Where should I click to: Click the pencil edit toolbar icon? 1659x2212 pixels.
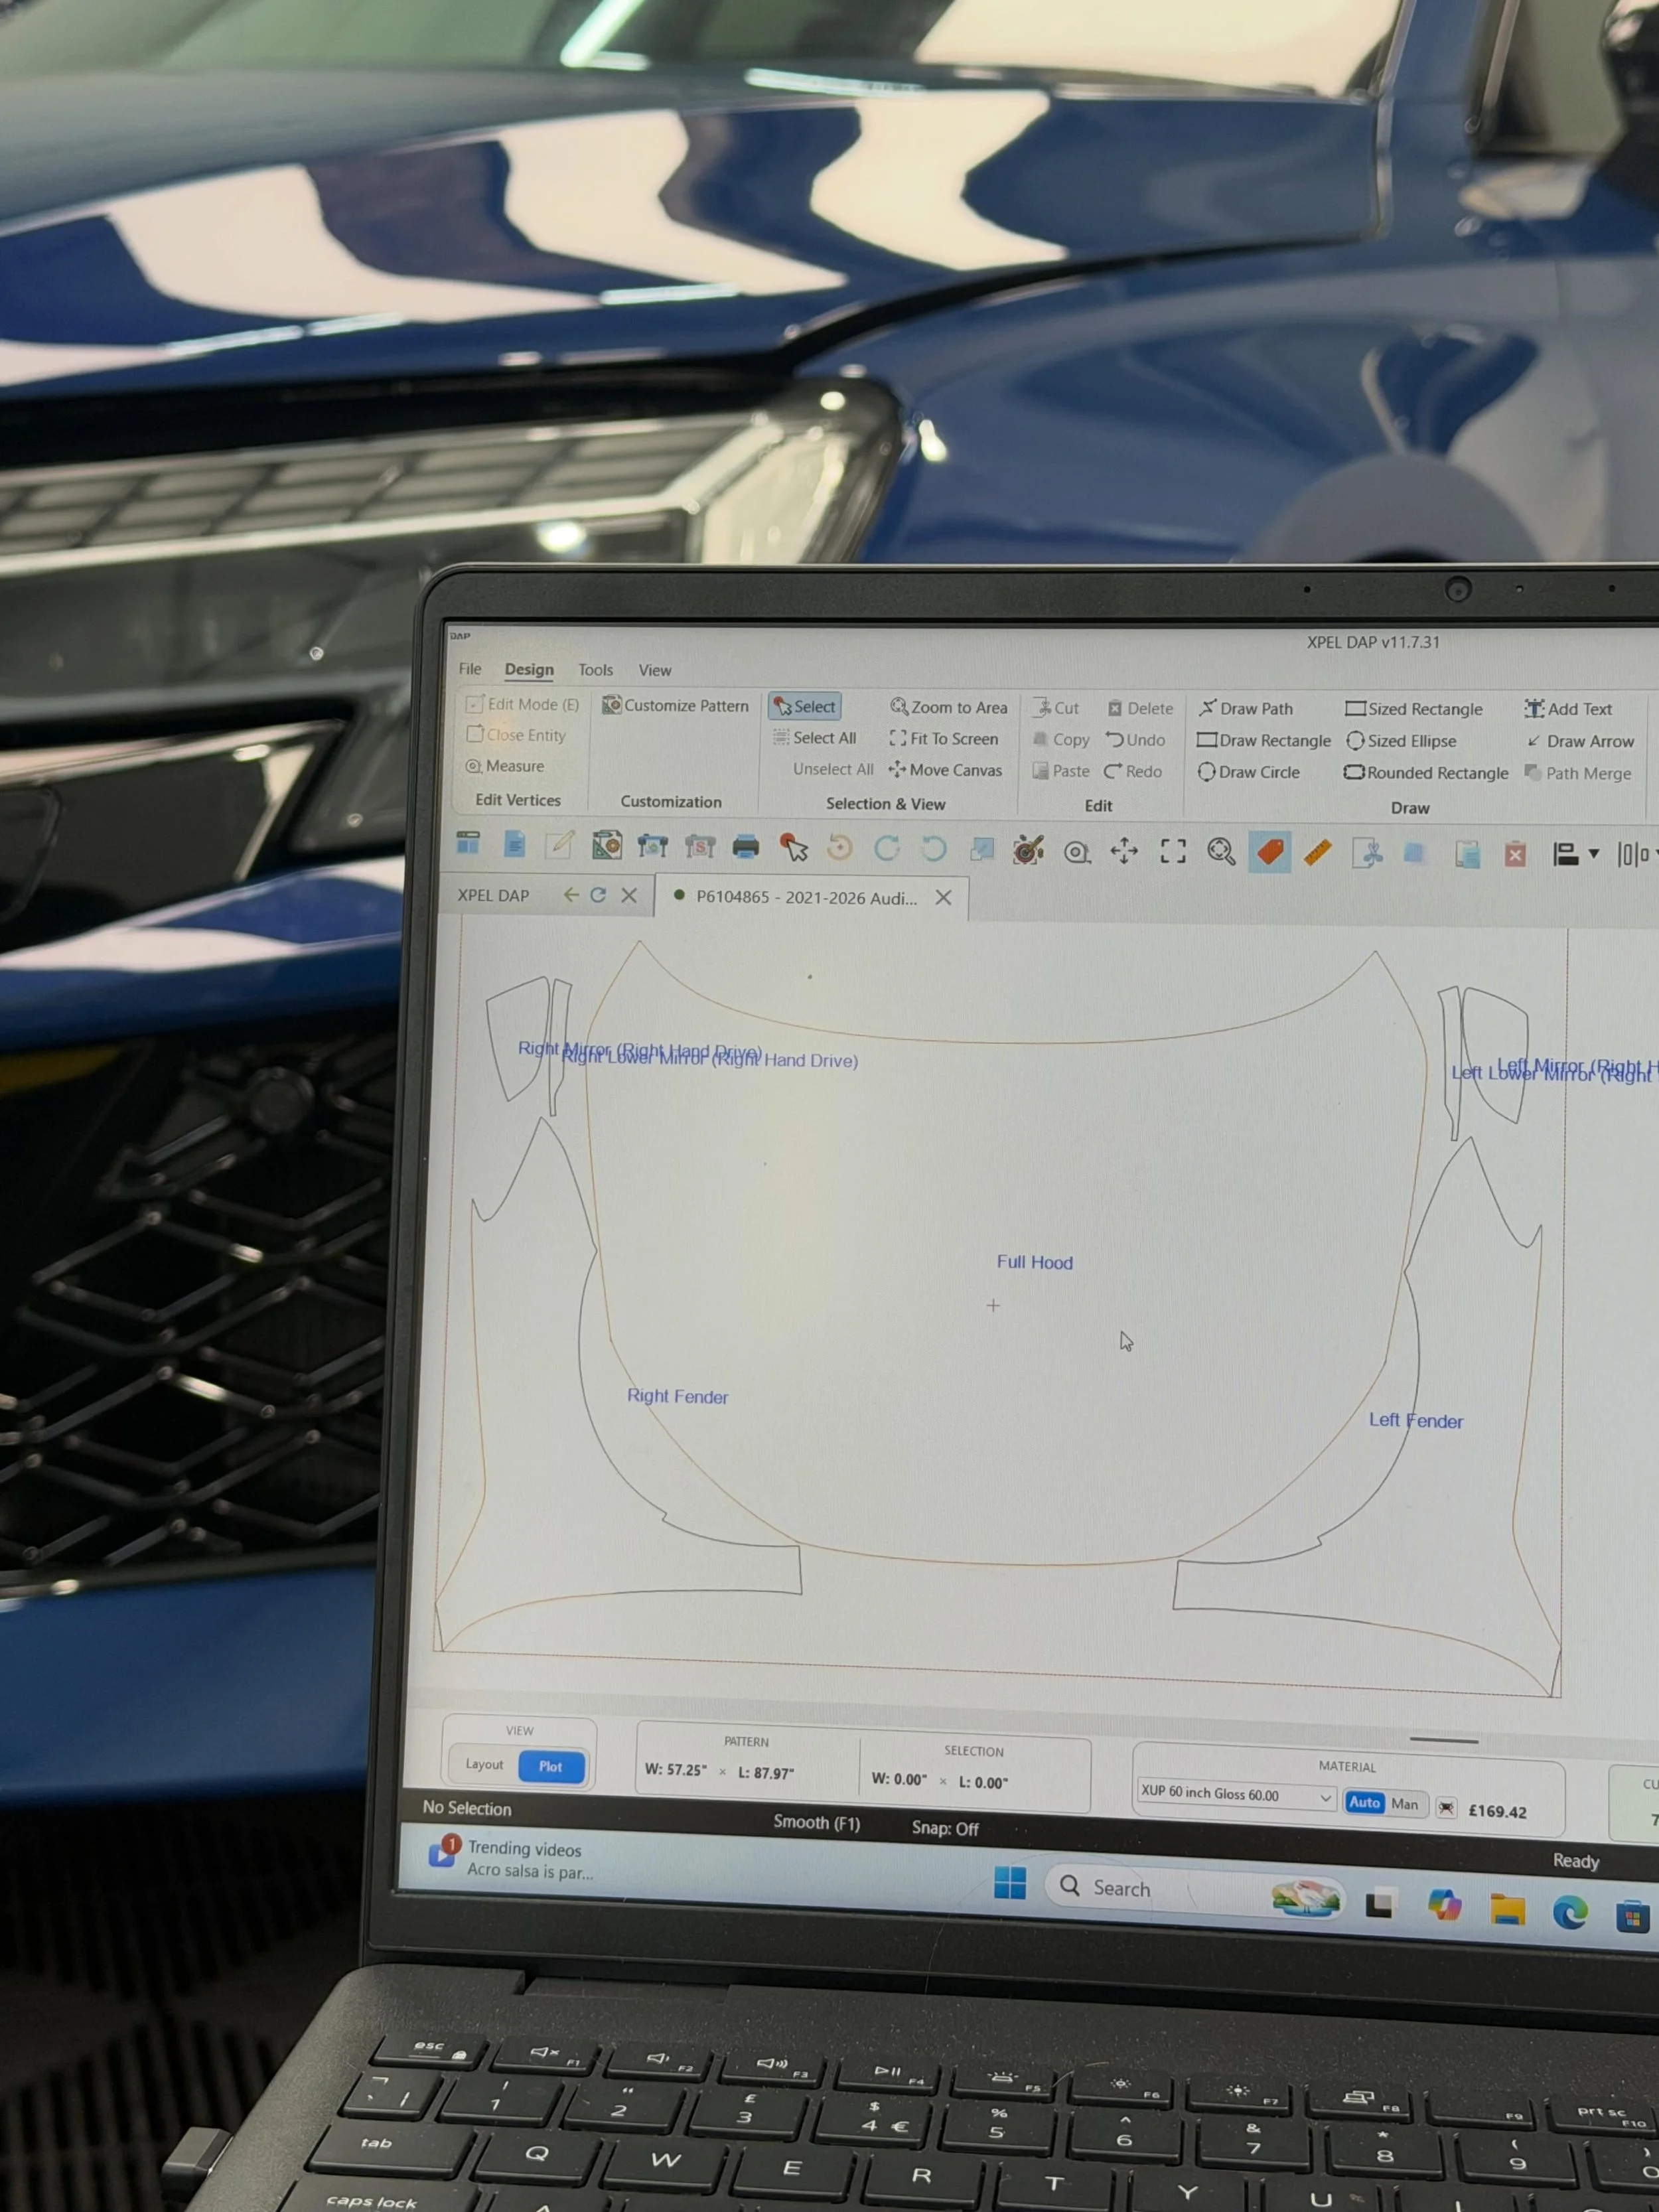(560, 845)
